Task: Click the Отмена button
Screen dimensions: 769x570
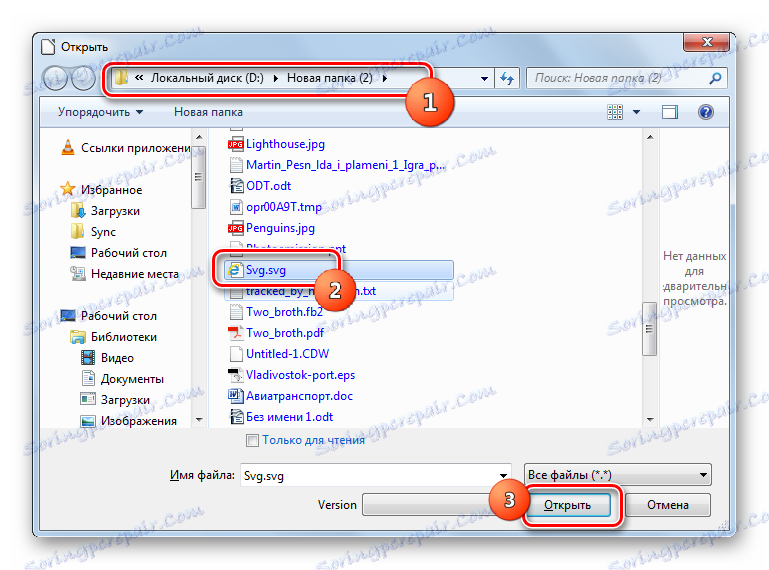Action: [667, 505]
